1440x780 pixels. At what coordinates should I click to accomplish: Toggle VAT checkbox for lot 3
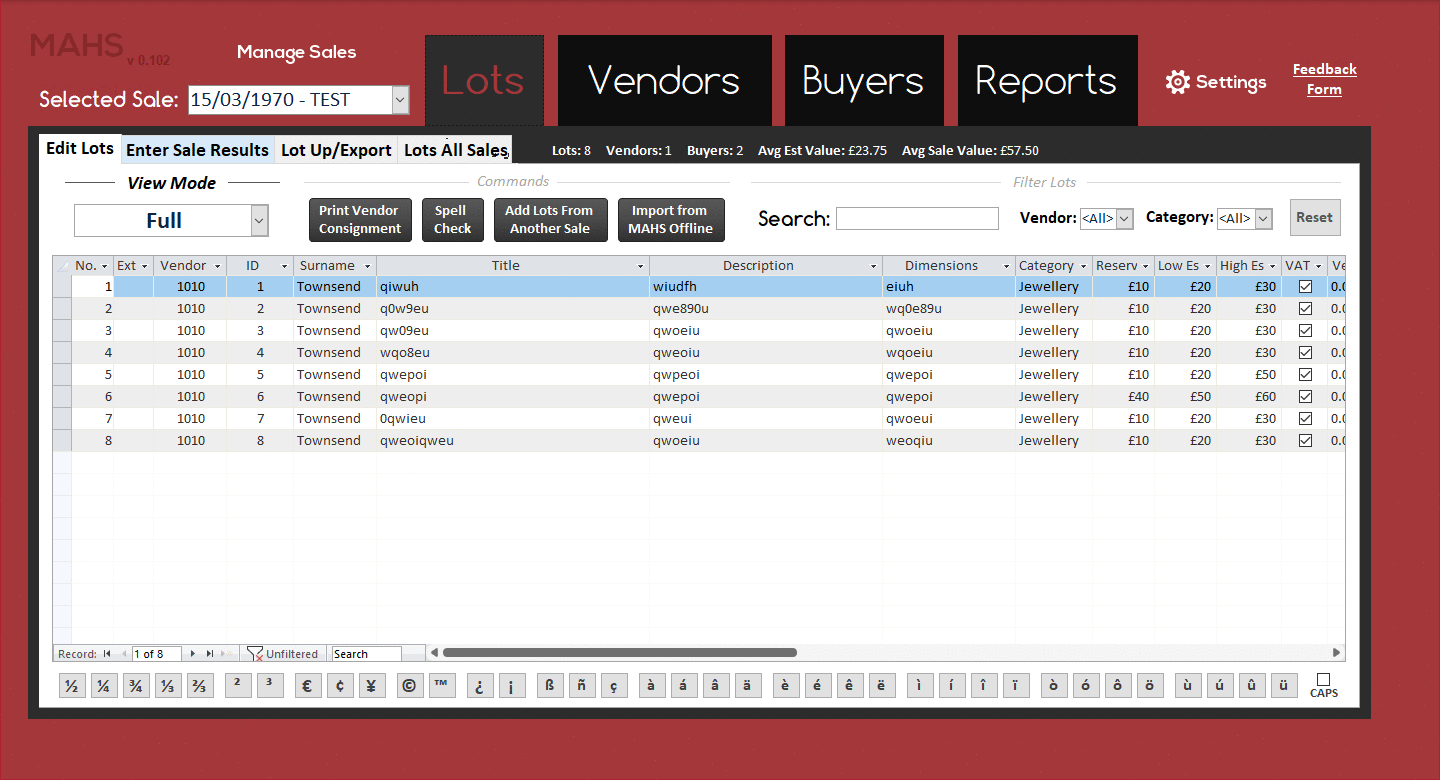(x=1305, y=330)
